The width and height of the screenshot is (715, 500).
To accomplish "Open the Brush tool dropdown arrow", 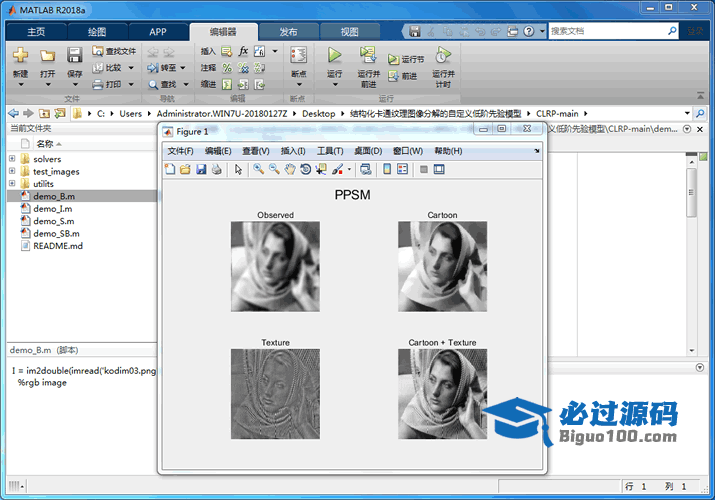I will click(x=349, y=169).
